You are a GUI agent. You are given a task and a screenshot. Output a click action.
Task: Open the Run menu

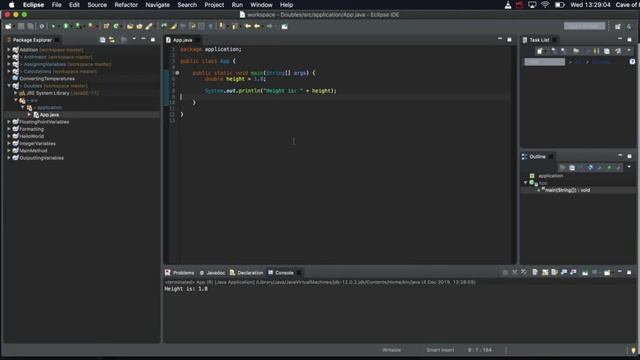(237, 5)
